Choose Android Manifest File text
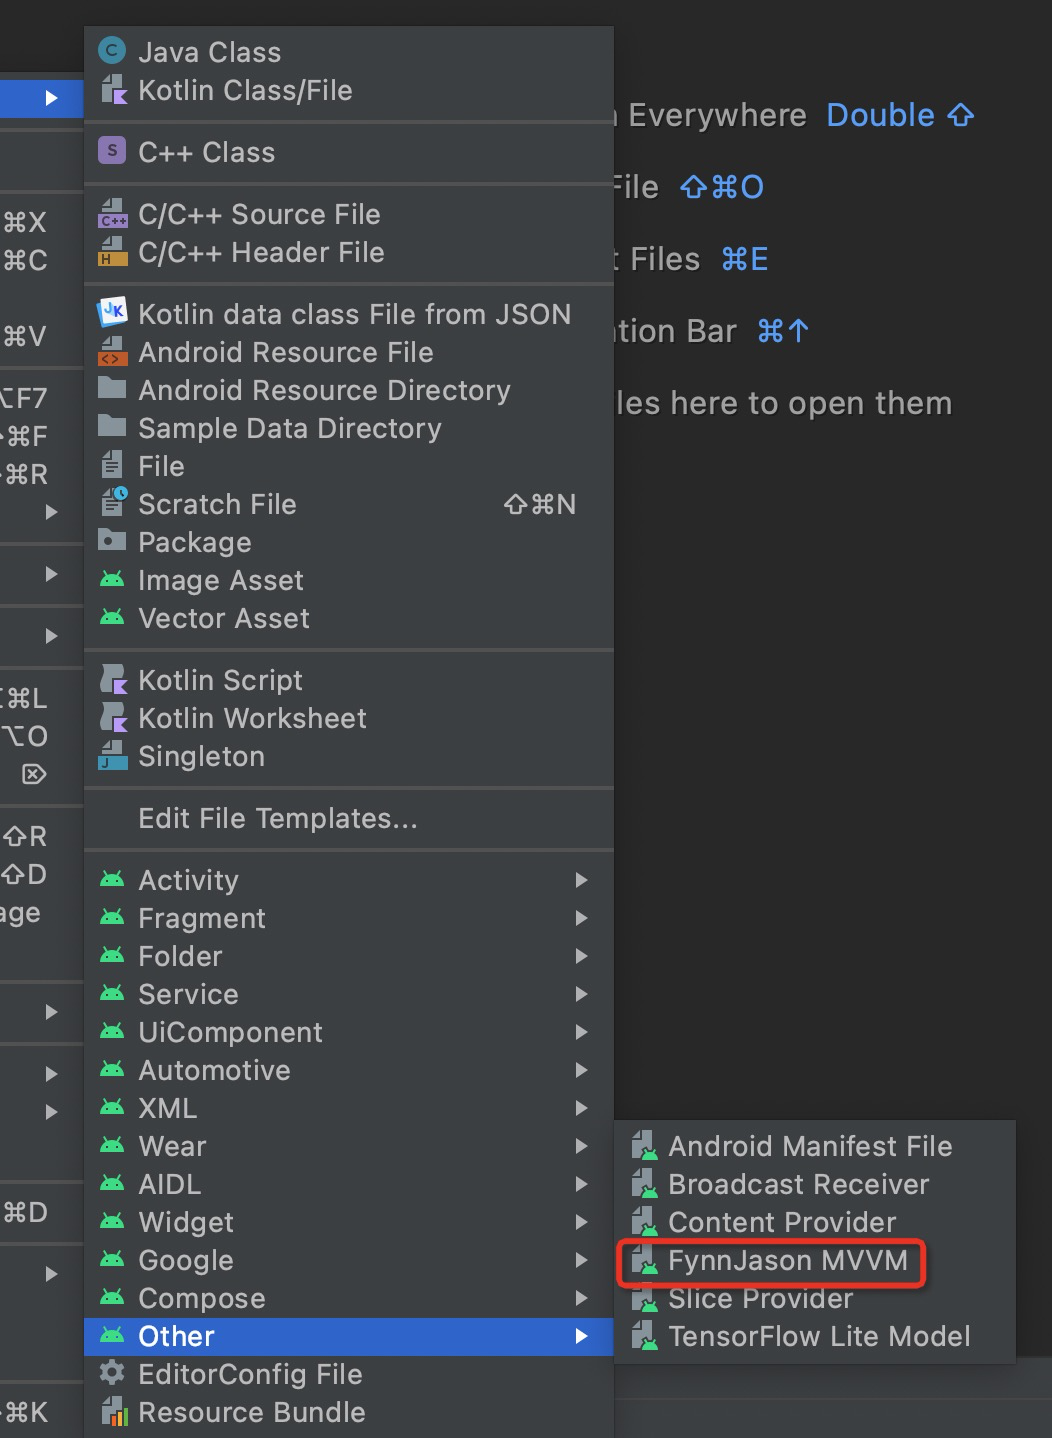Viewport: 1052px width, 1438px height. tap(810, 1146)
